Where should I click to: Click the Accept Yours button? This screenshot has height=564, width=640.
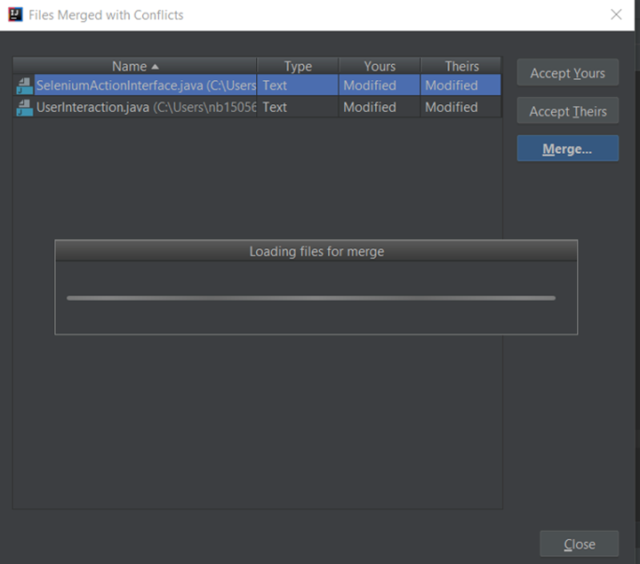tap(567, 73)
